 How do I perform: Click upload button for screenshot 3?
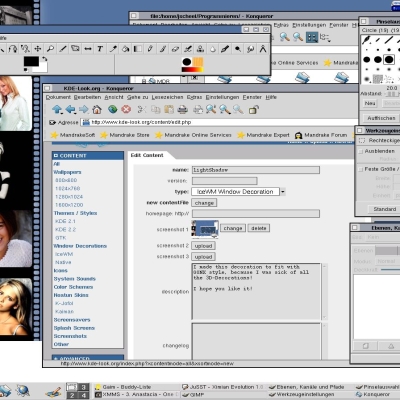[x=203, y=257]
